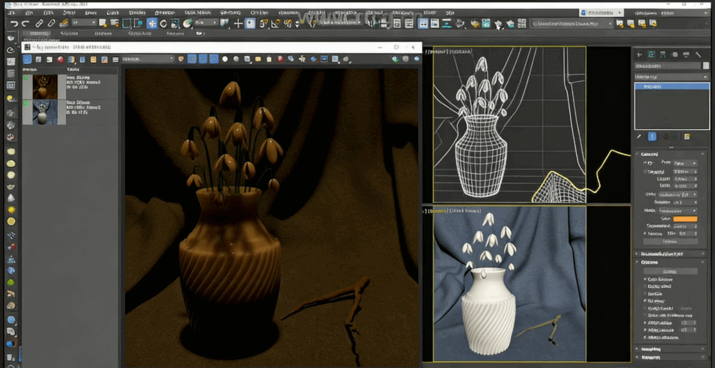Open the reference coordinate system dropdown
This screenshot has height=368, width=715.
(207, 23)
